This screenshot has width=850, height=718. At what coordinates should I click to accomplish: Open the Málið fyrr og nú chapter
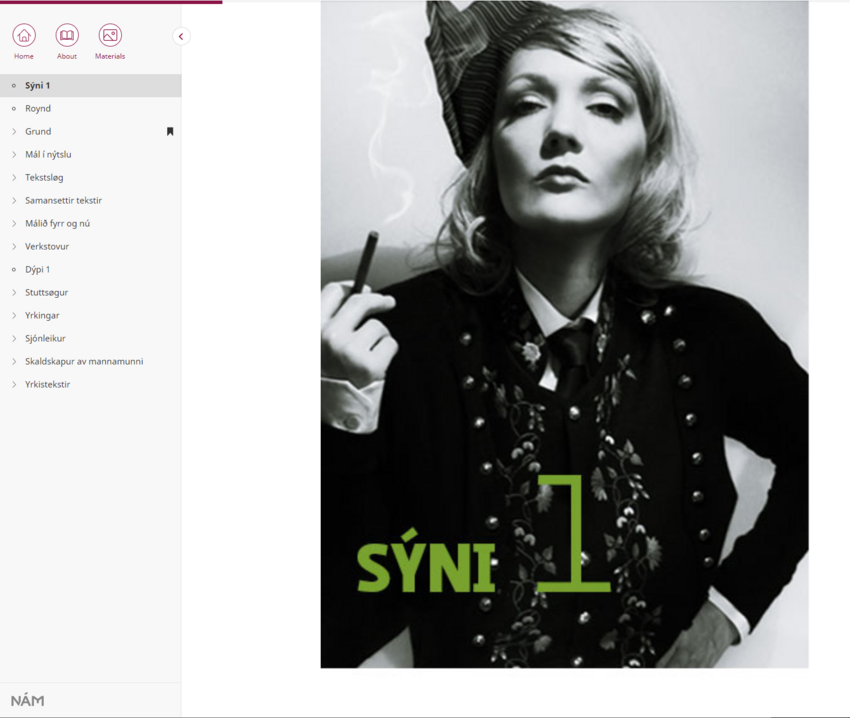point(57,223)
